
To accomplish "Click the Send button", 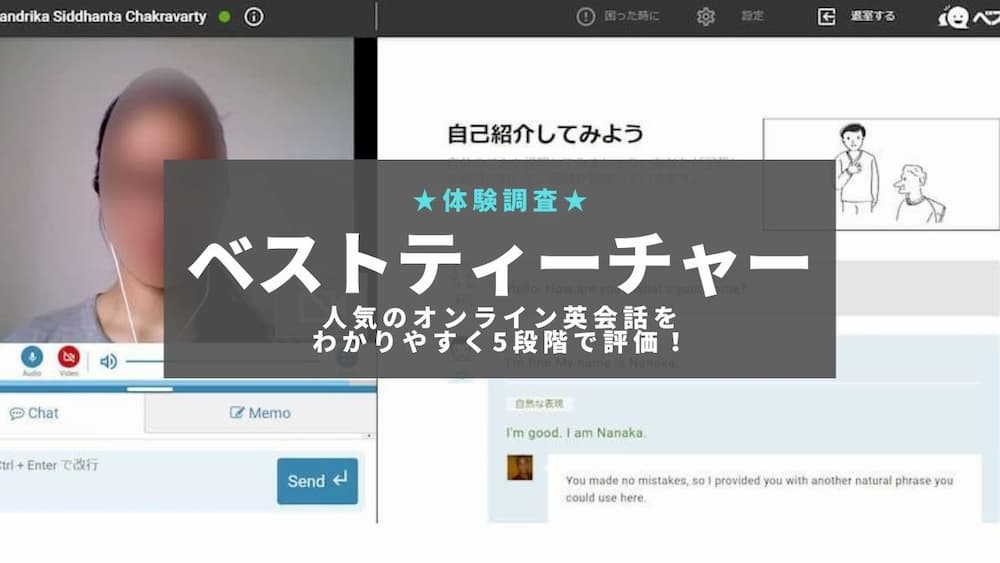I will click(x=317, y=481).
